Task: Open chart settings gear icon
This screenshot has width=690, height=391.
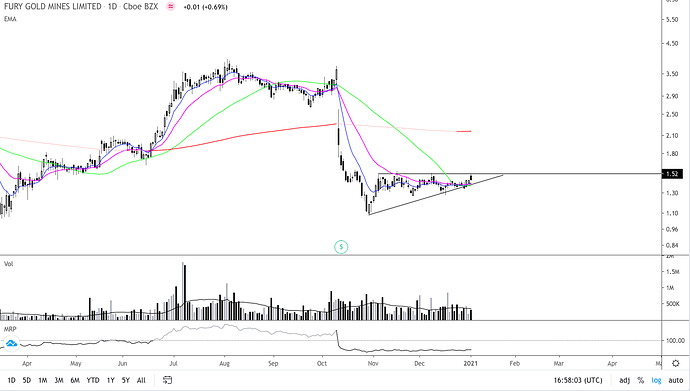Action: point(676,363)
